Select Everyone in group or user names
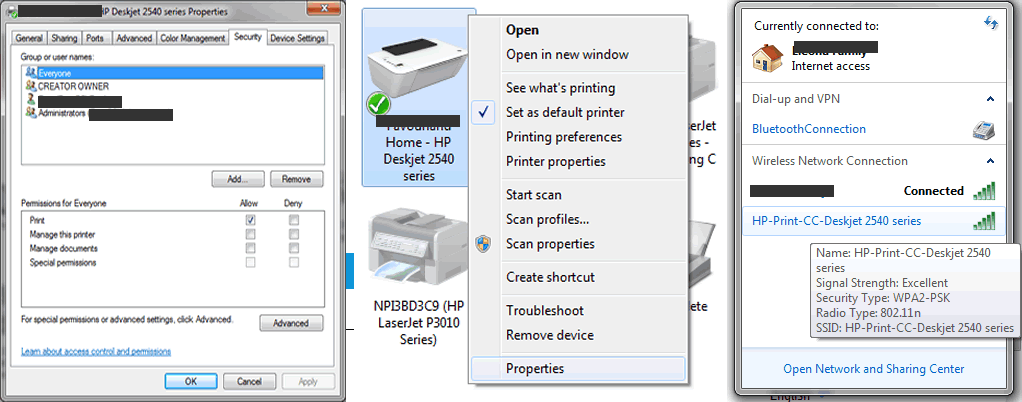 pyautogui.click(x=173, y=74)
